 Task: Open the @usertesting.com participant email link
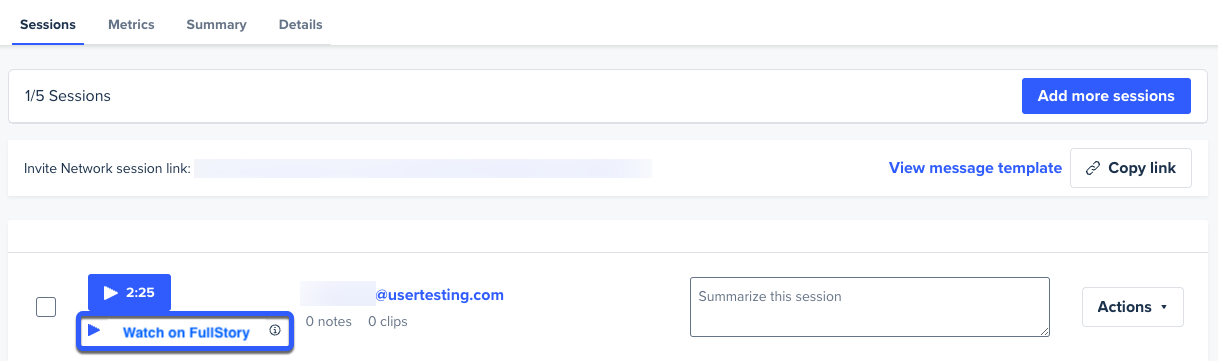point(439,295)
